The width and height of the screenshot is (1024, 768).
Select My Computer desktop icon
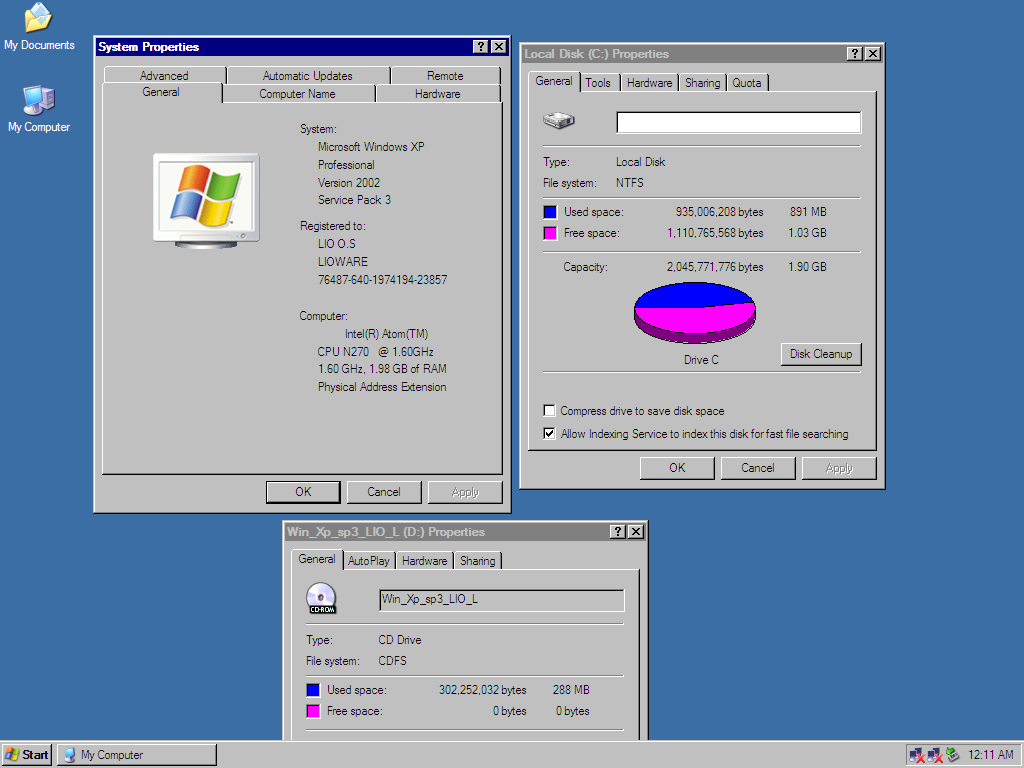39,109
